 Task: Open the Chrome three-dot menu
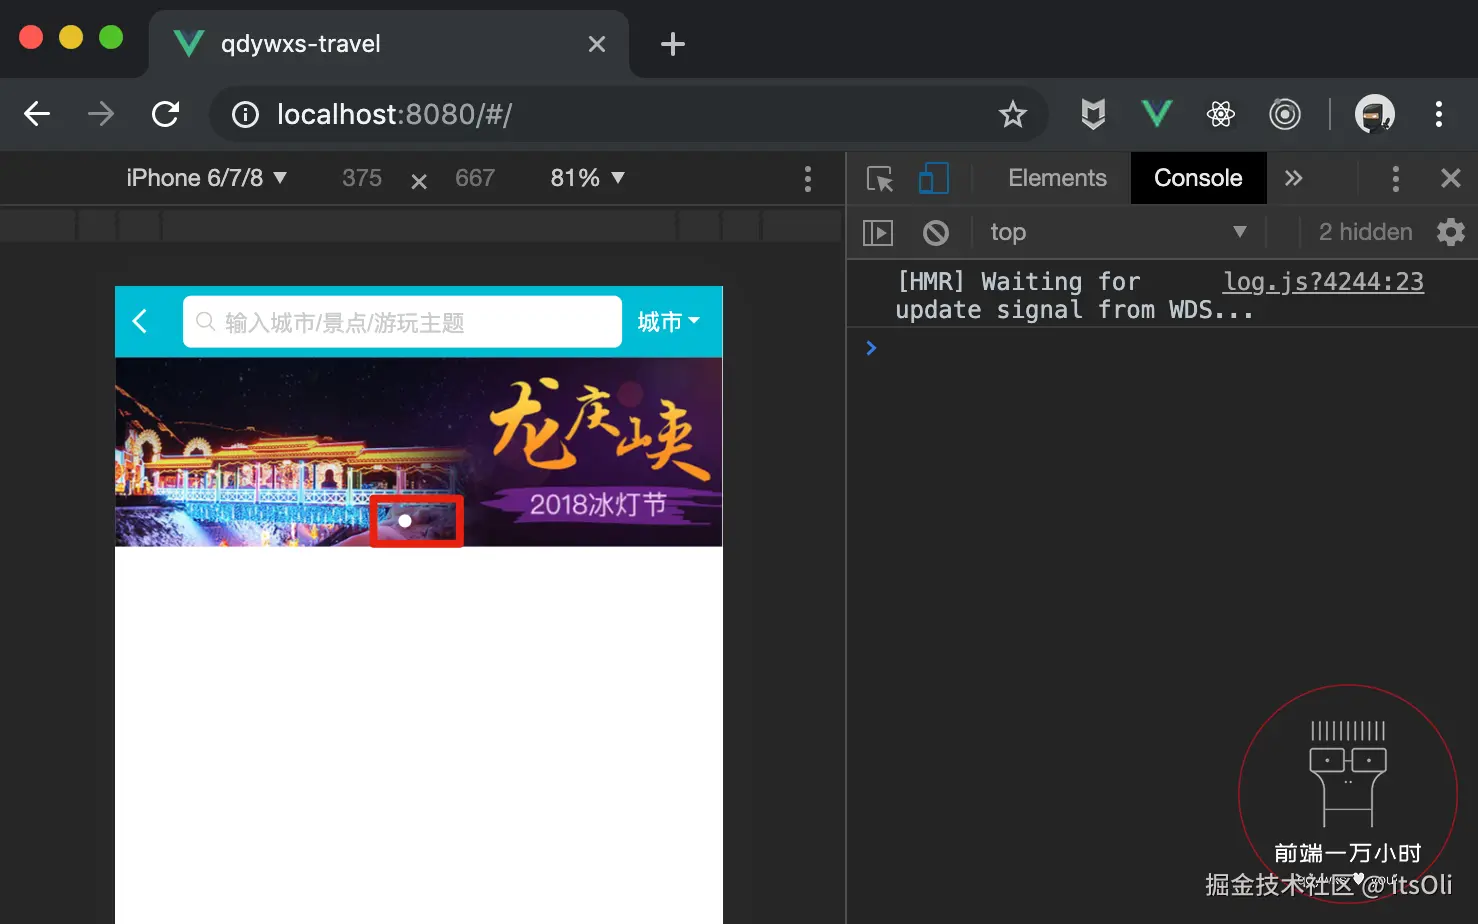click(1439, 114)
